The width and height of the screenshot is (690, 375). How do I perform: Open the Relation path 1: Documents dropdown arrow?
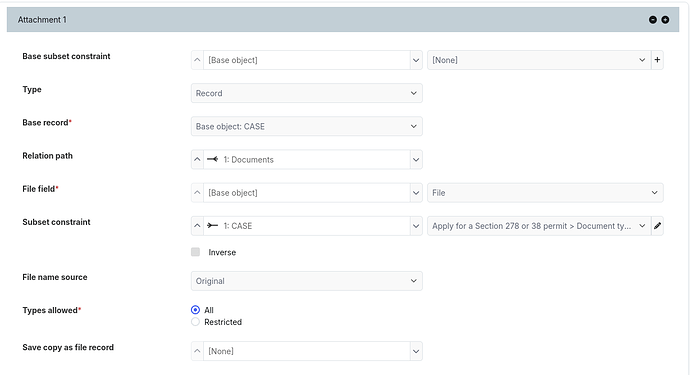point(416,159)
